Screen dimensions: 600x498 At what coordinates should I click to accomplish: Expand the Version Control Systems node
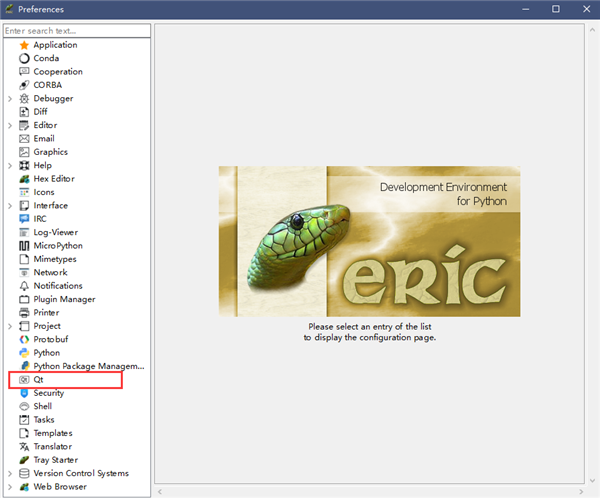[10, 474]
